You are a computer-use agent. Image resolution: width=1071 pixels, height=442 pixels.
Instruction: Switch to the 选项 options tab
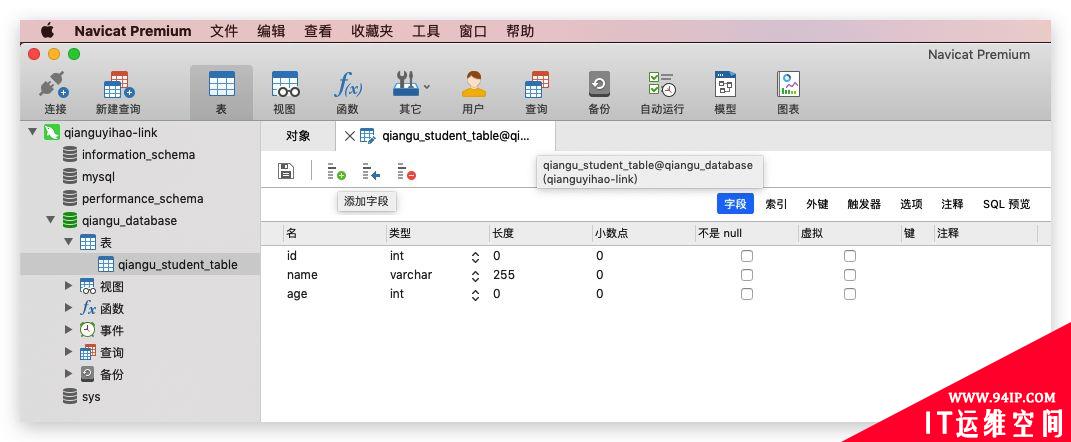point(911,204)
